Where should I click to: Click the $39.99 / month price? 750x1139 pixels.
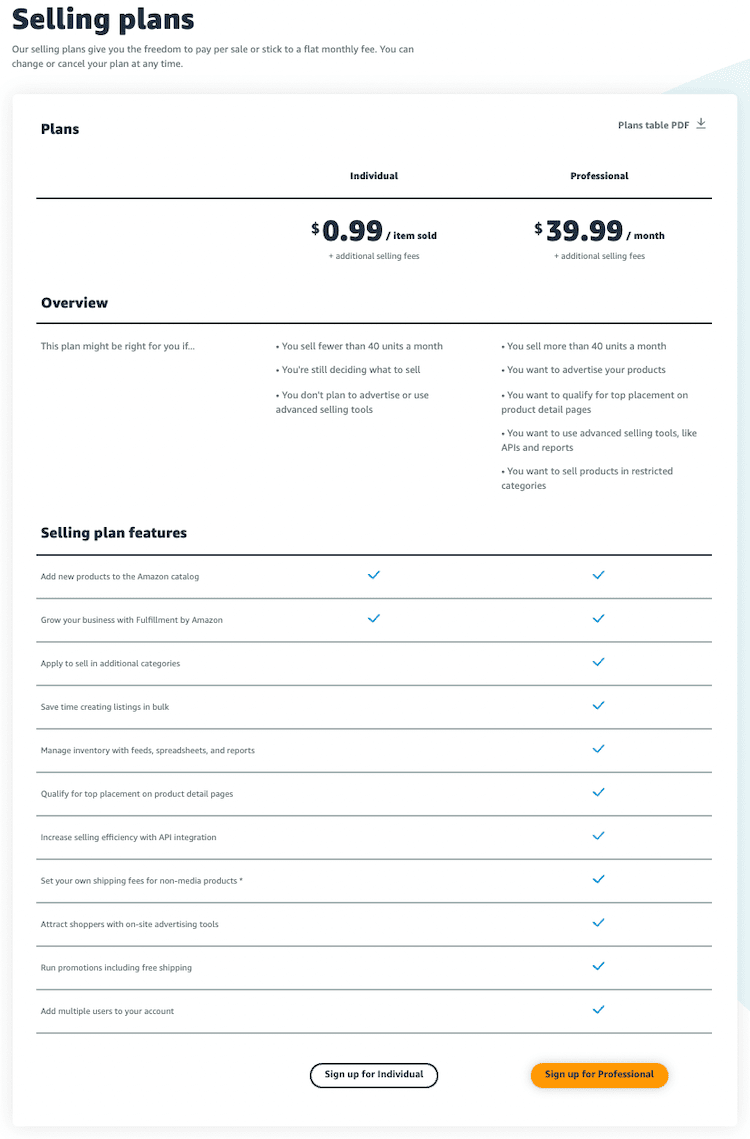click(599, 232)
